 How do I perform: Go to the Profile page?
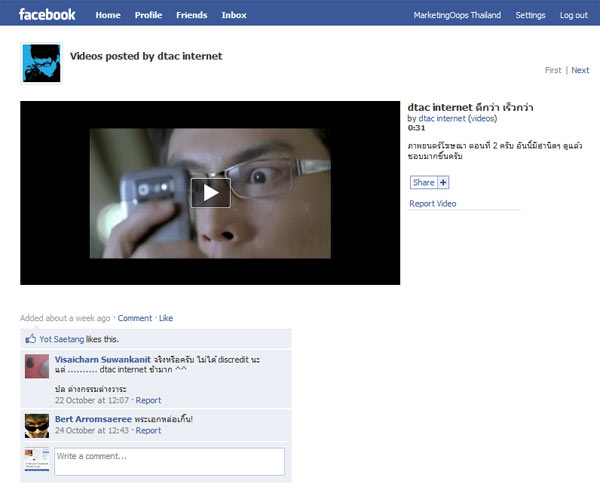(148, 15)
